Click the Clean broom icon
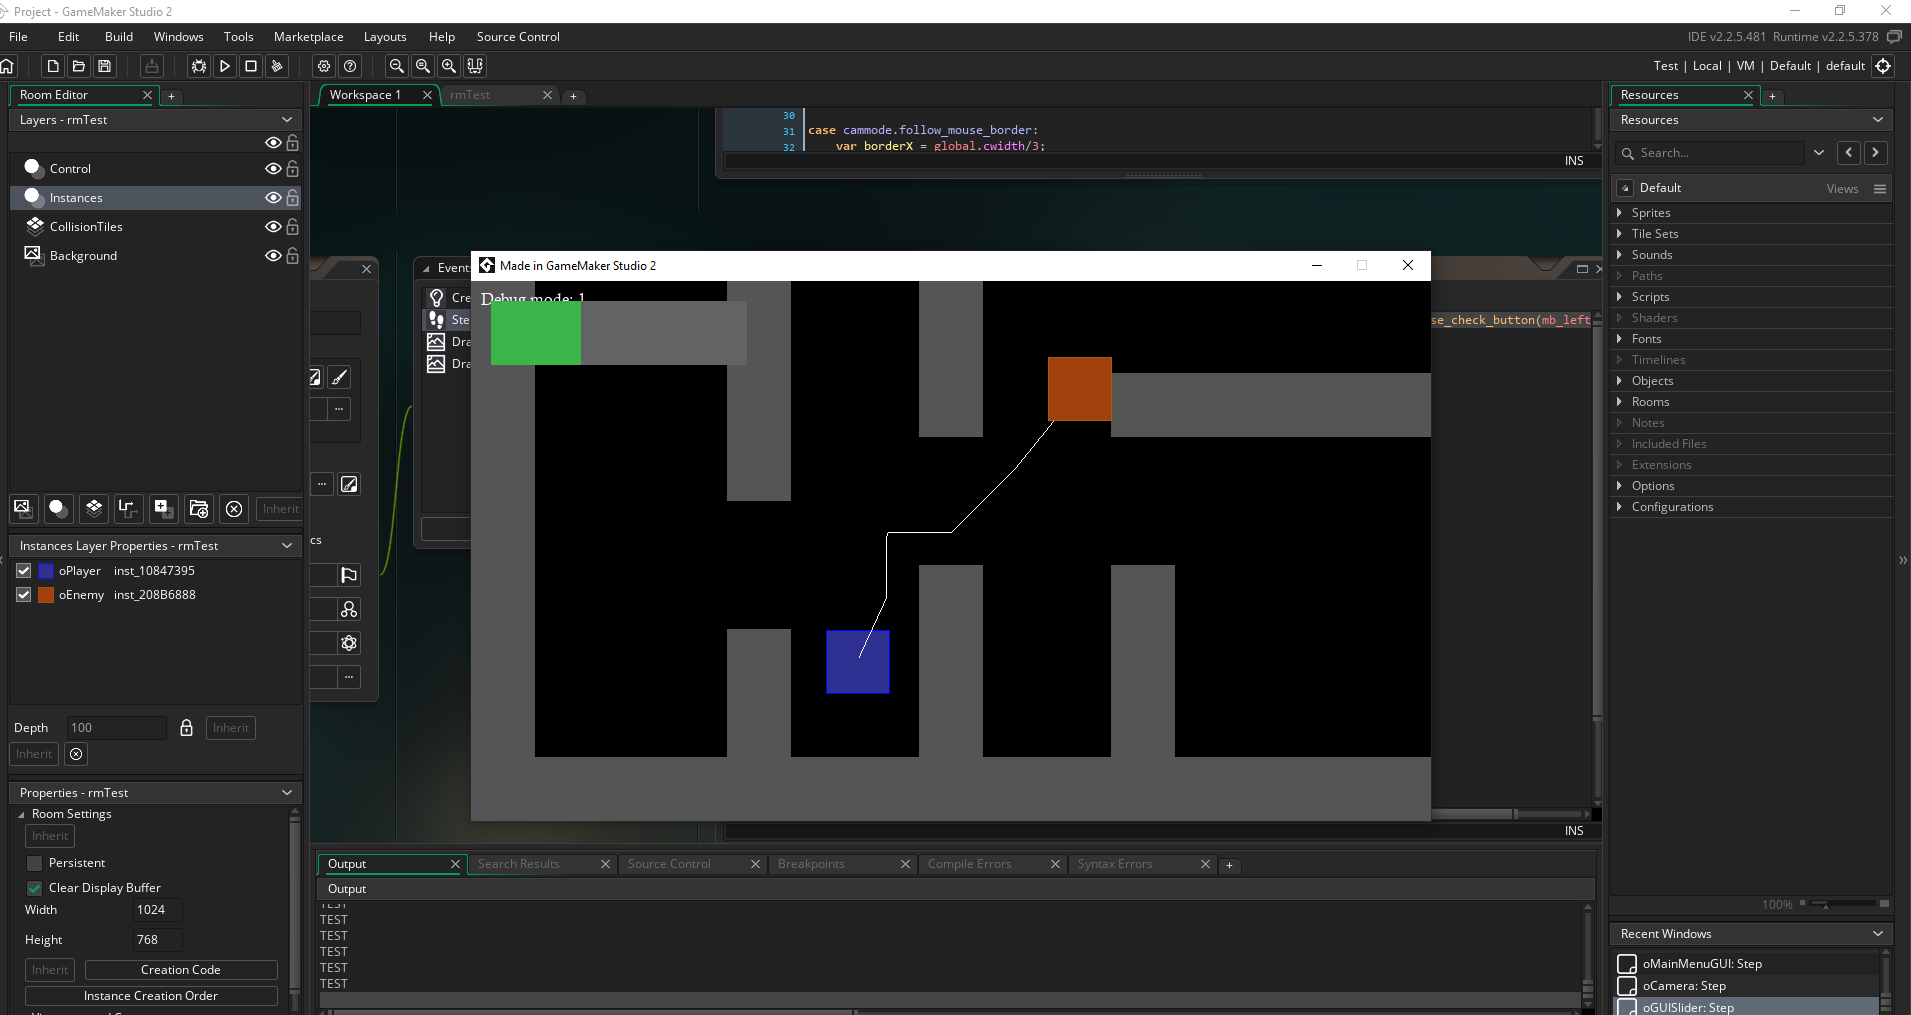The width and height of the screenshot is (1911, 1015). pos(277,66)
